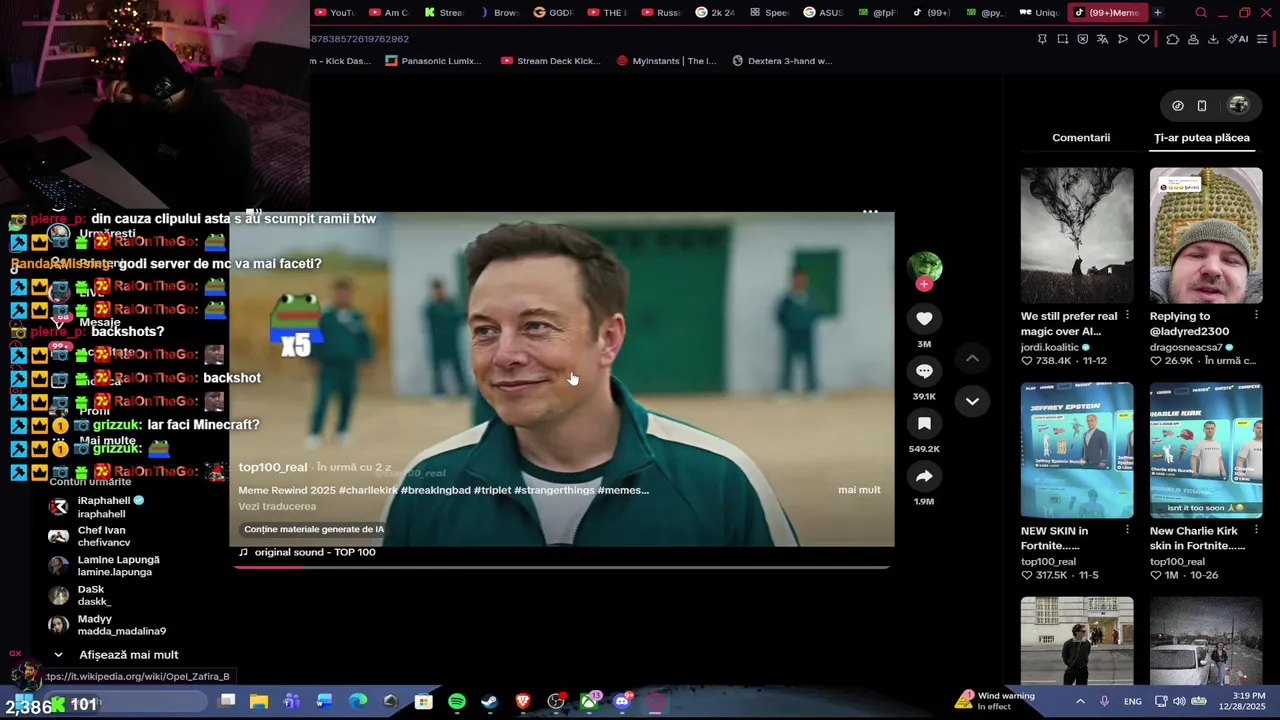1280x720 pixels.
Task: Open Charlie Kirk Fortnite skin thumbnail
Action: pos(1206,450)
